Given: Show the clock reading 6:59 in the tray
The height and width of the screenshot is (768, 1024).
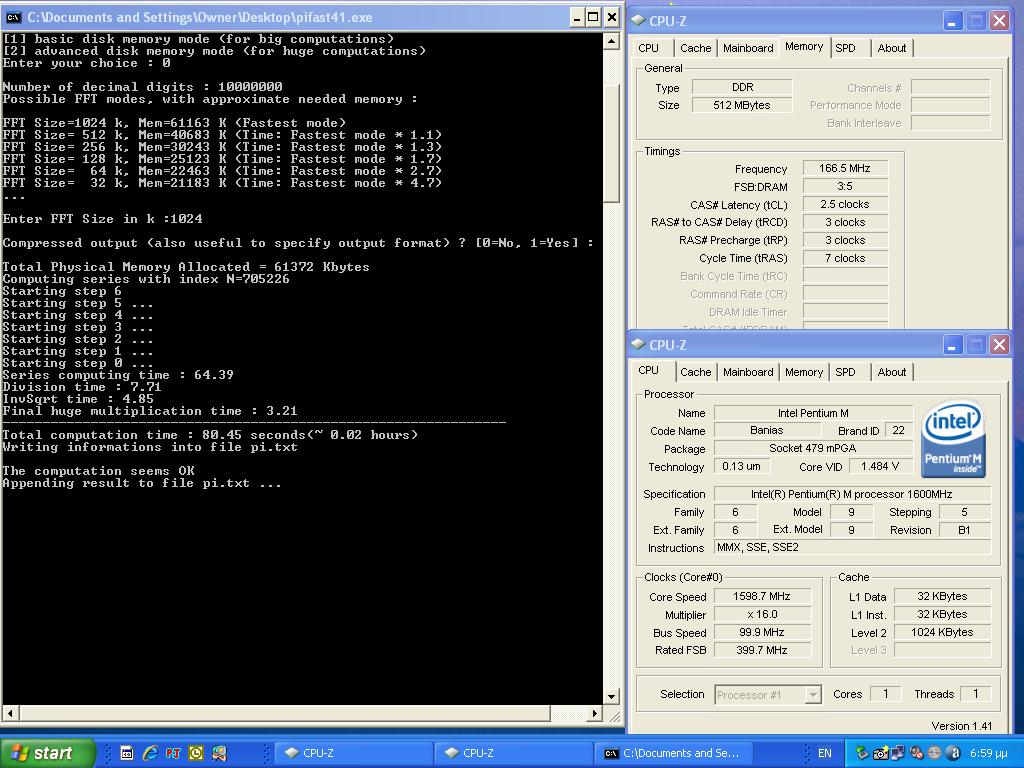Looking at the screenshot, I should pyautogui.click(x=988, y=753).
